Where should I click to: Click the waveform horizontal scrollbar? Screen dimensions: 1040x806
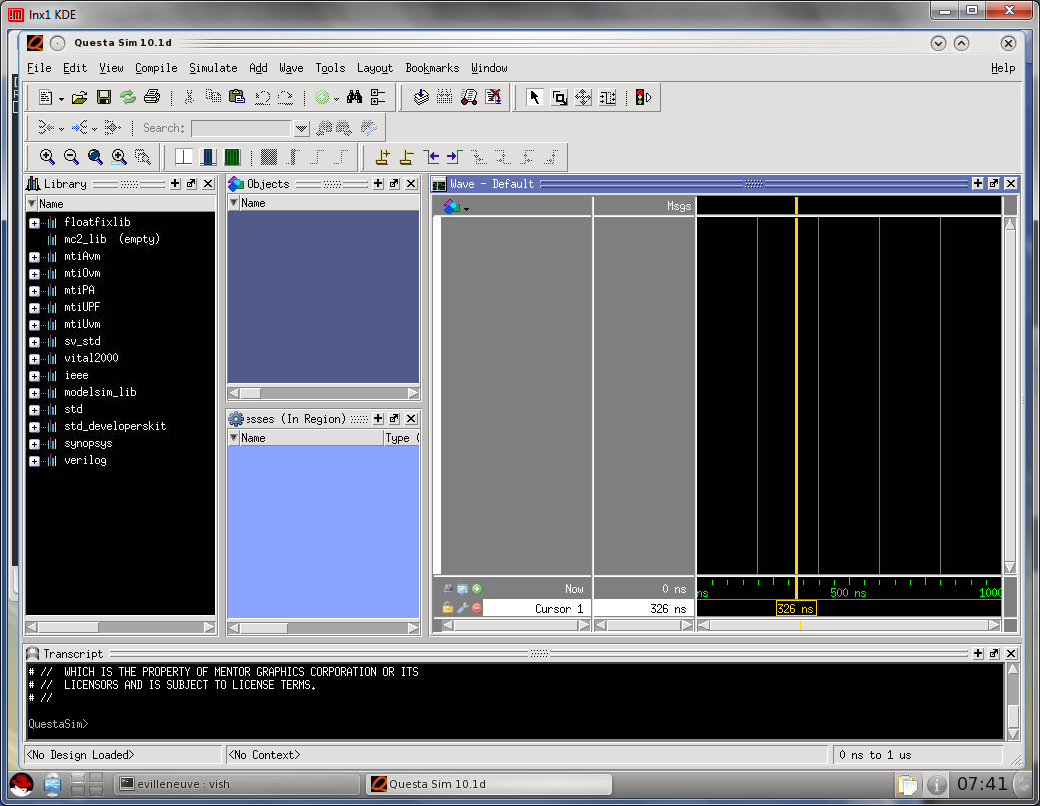[849, 625]
